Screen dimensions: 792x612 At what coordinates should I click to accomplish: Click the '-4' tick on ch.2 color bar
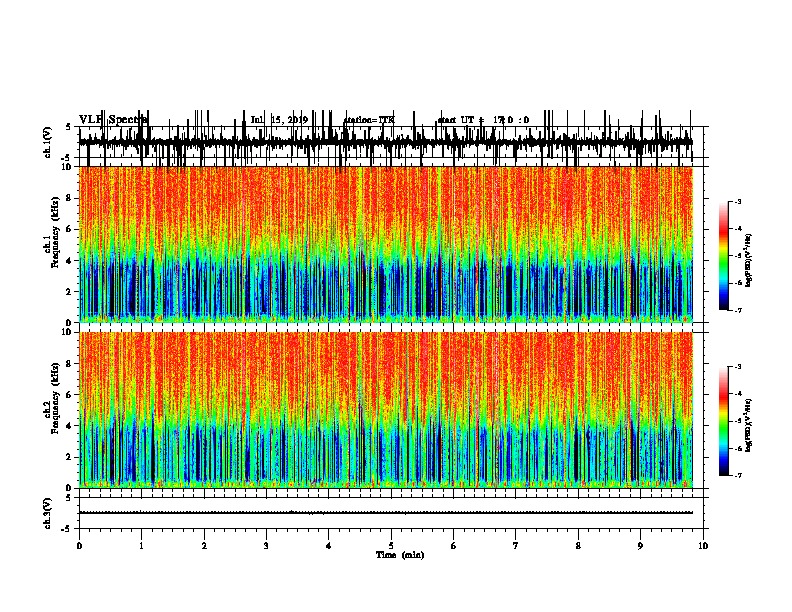[x=738, y=394]
